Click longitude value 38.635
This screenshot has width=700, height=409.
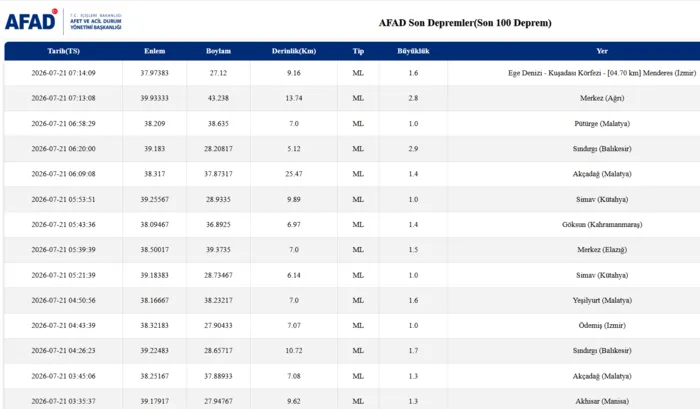tap(218, 123)
